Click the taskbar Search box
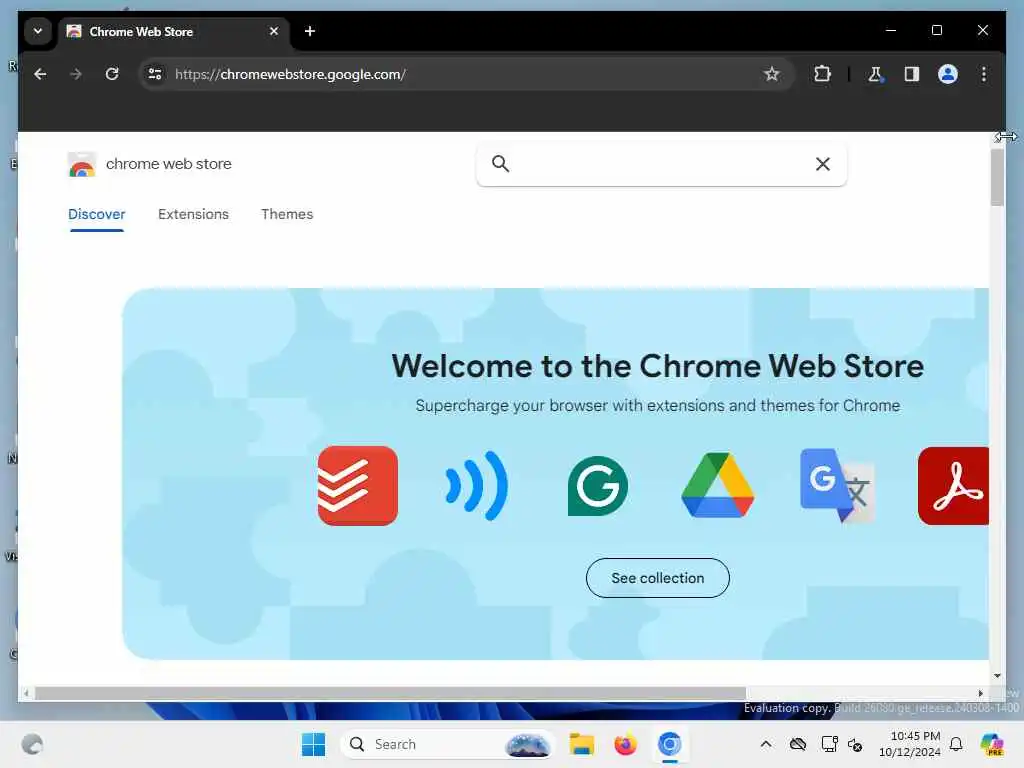Screen dimensions: 1024x768 coord(447,744)
